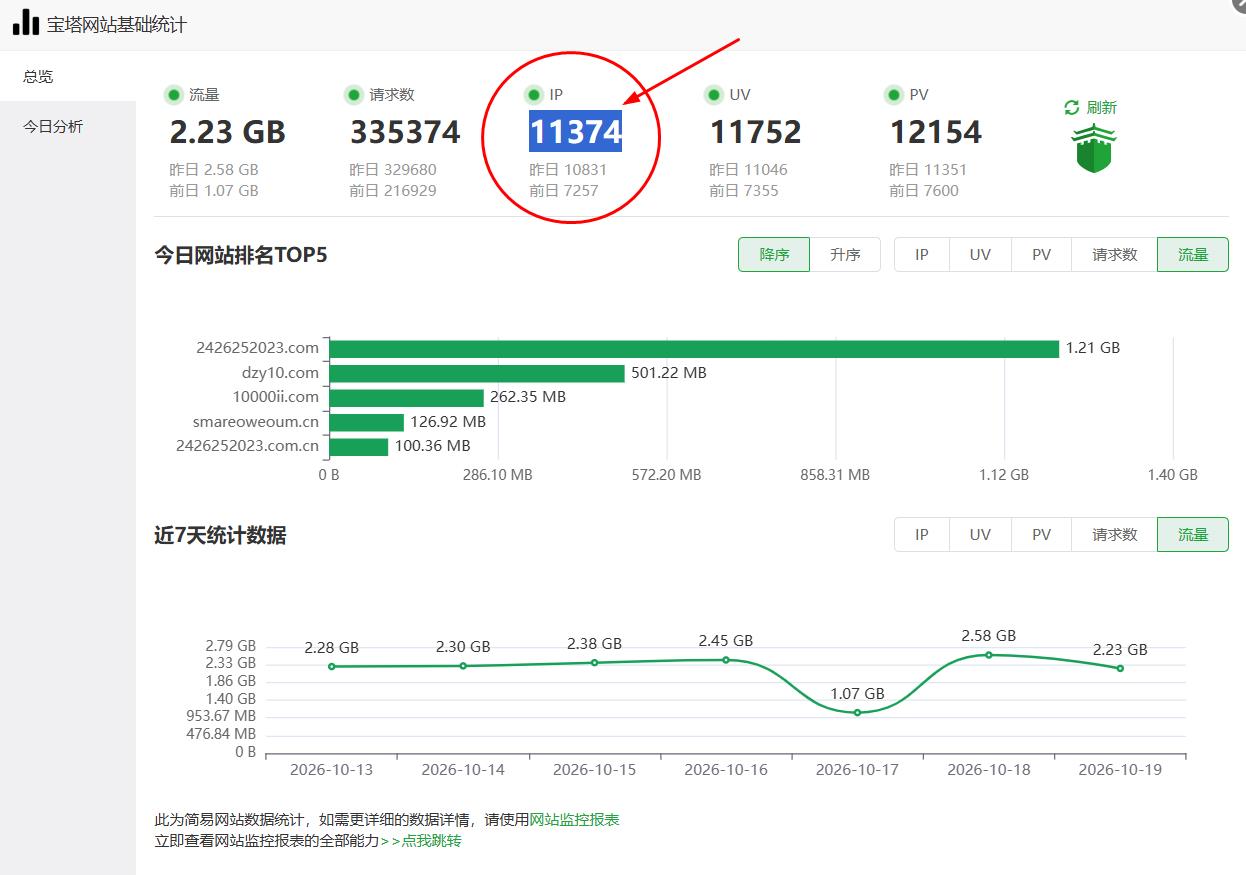1246x875 pixels.
Task: Select 流量 in TOP5 ranking
Action: (x=1193, y=254)
